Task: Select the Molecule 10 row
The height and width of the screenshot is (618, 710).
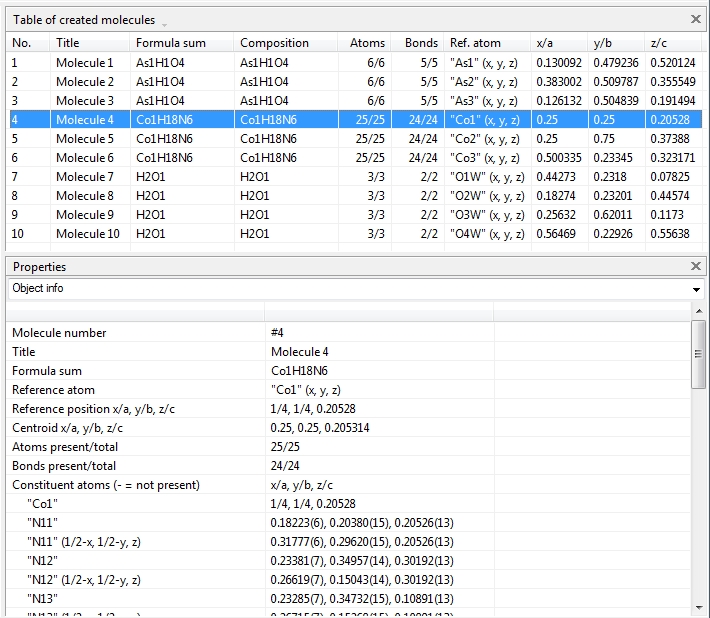Action: 87,234
